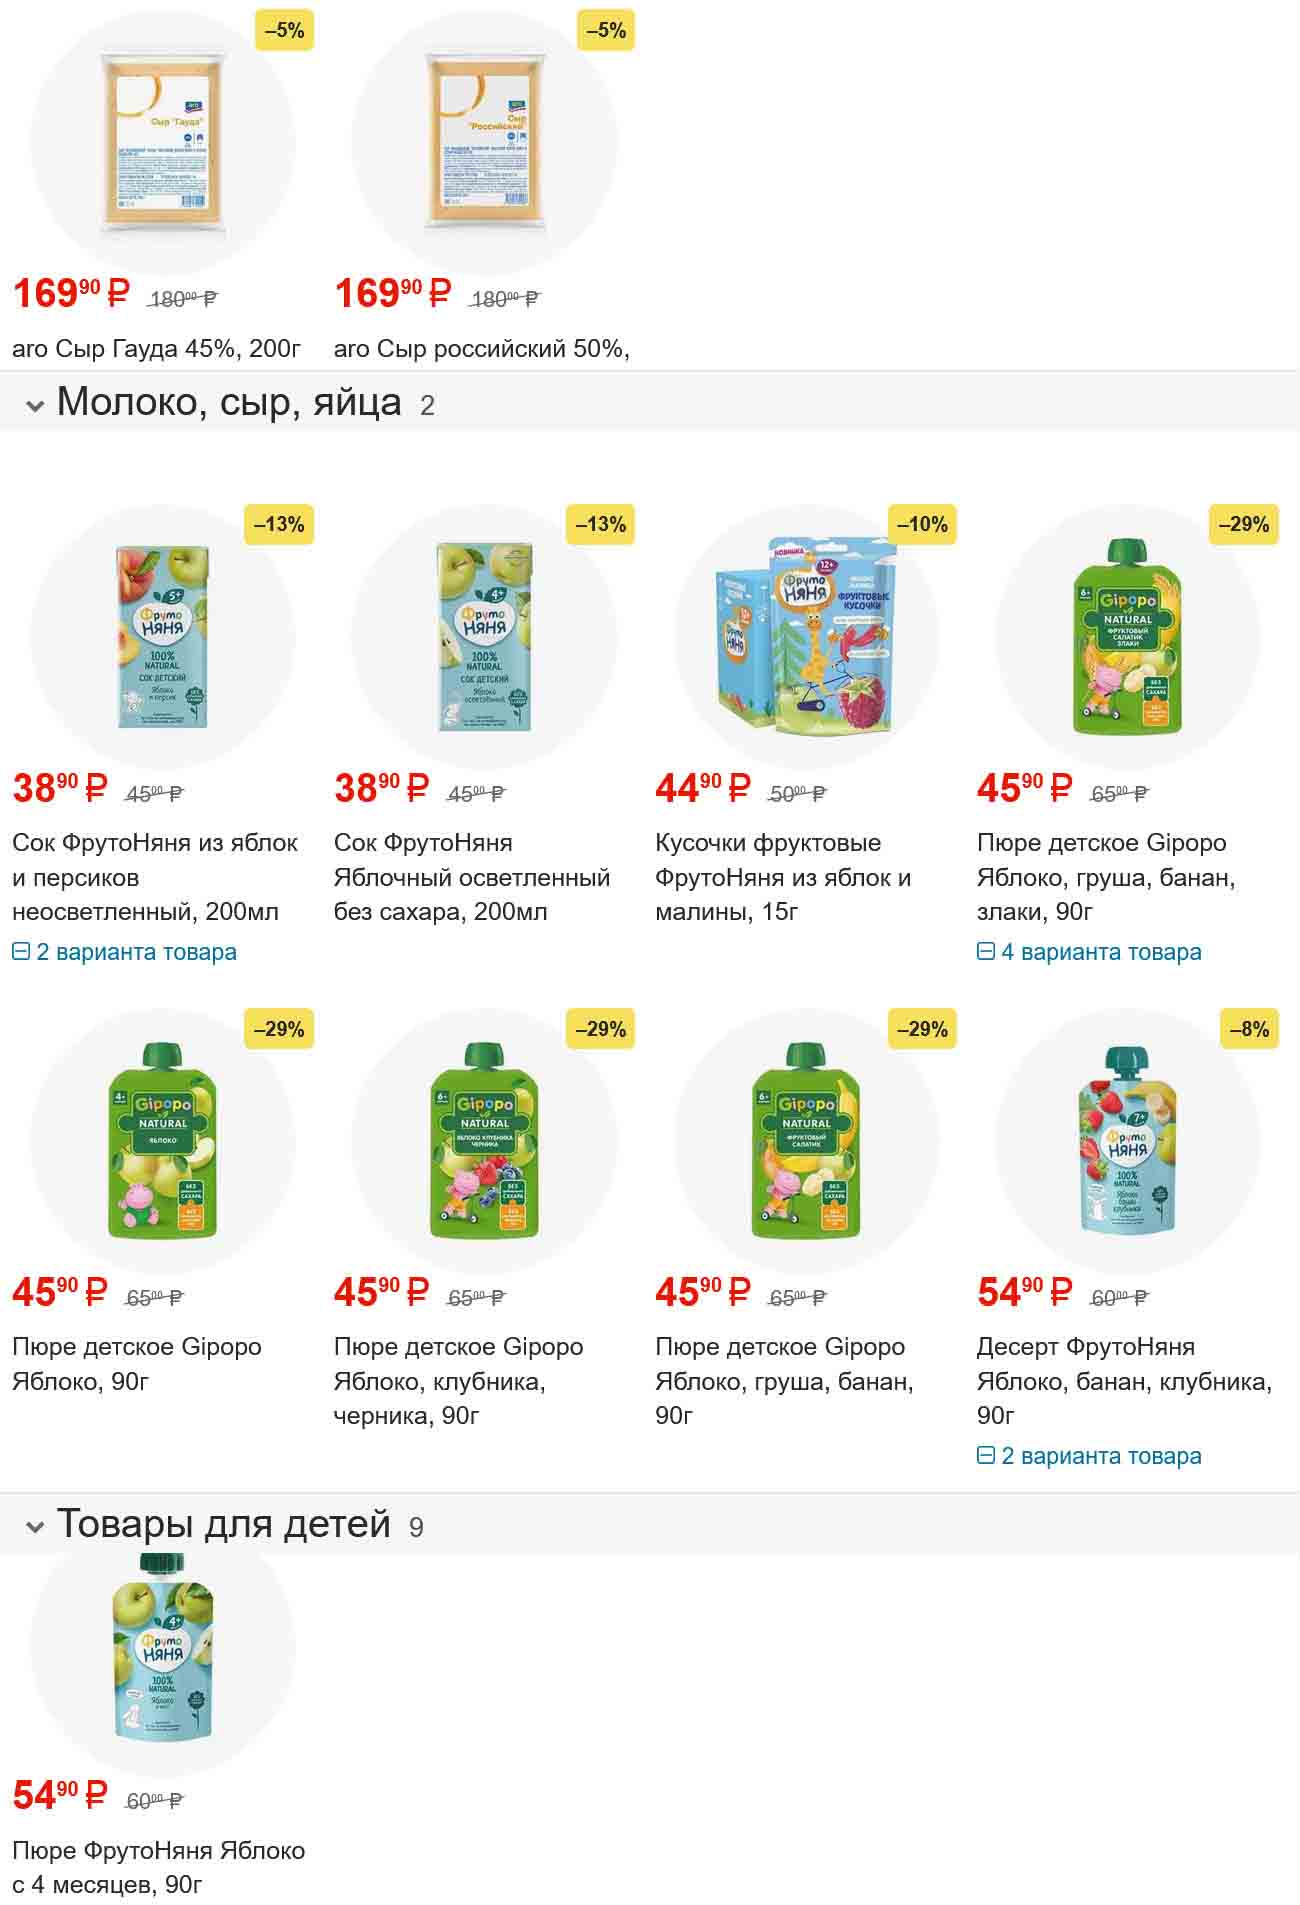Expand 4 варианта товара under Gipopo злаки

tap(1089, 952)
